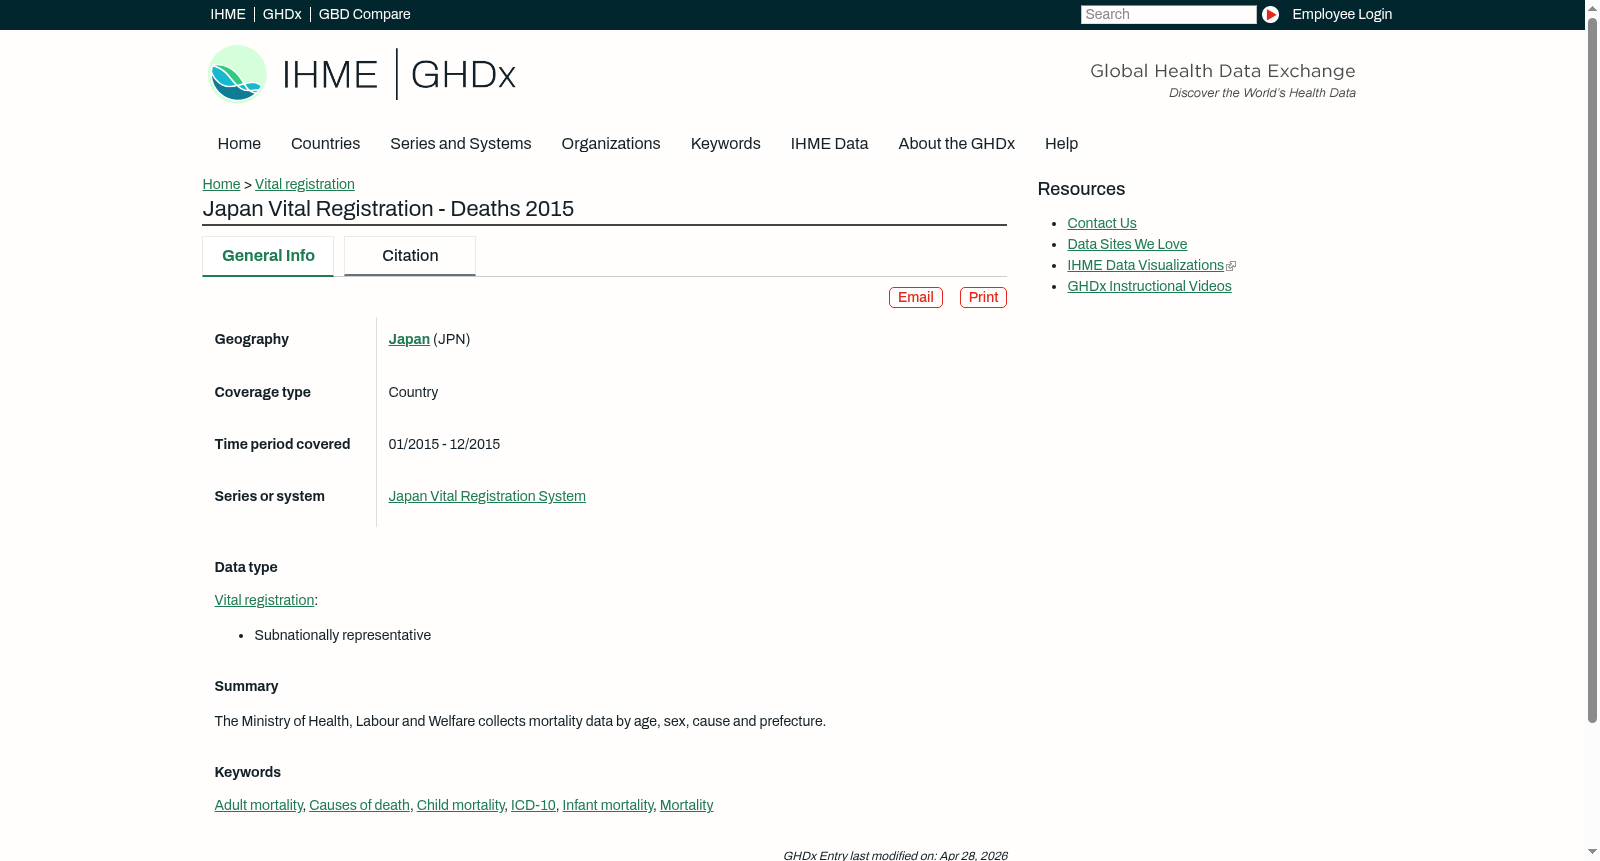Open the ICD-10 keyword
Screen dimensions: 1600x861
[x=533, y=805]
